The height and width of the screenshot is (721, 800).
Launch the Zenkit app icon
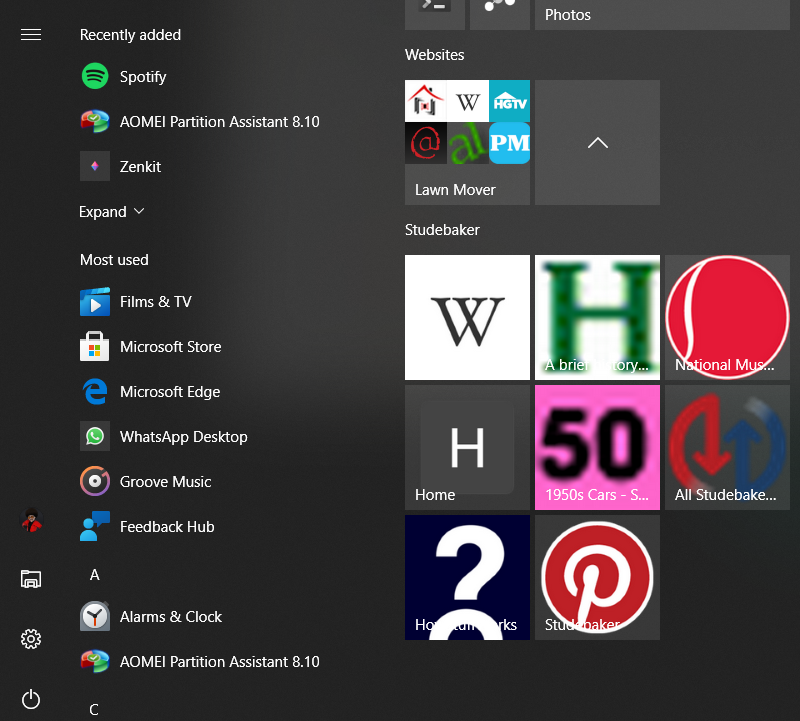[95, 166]
